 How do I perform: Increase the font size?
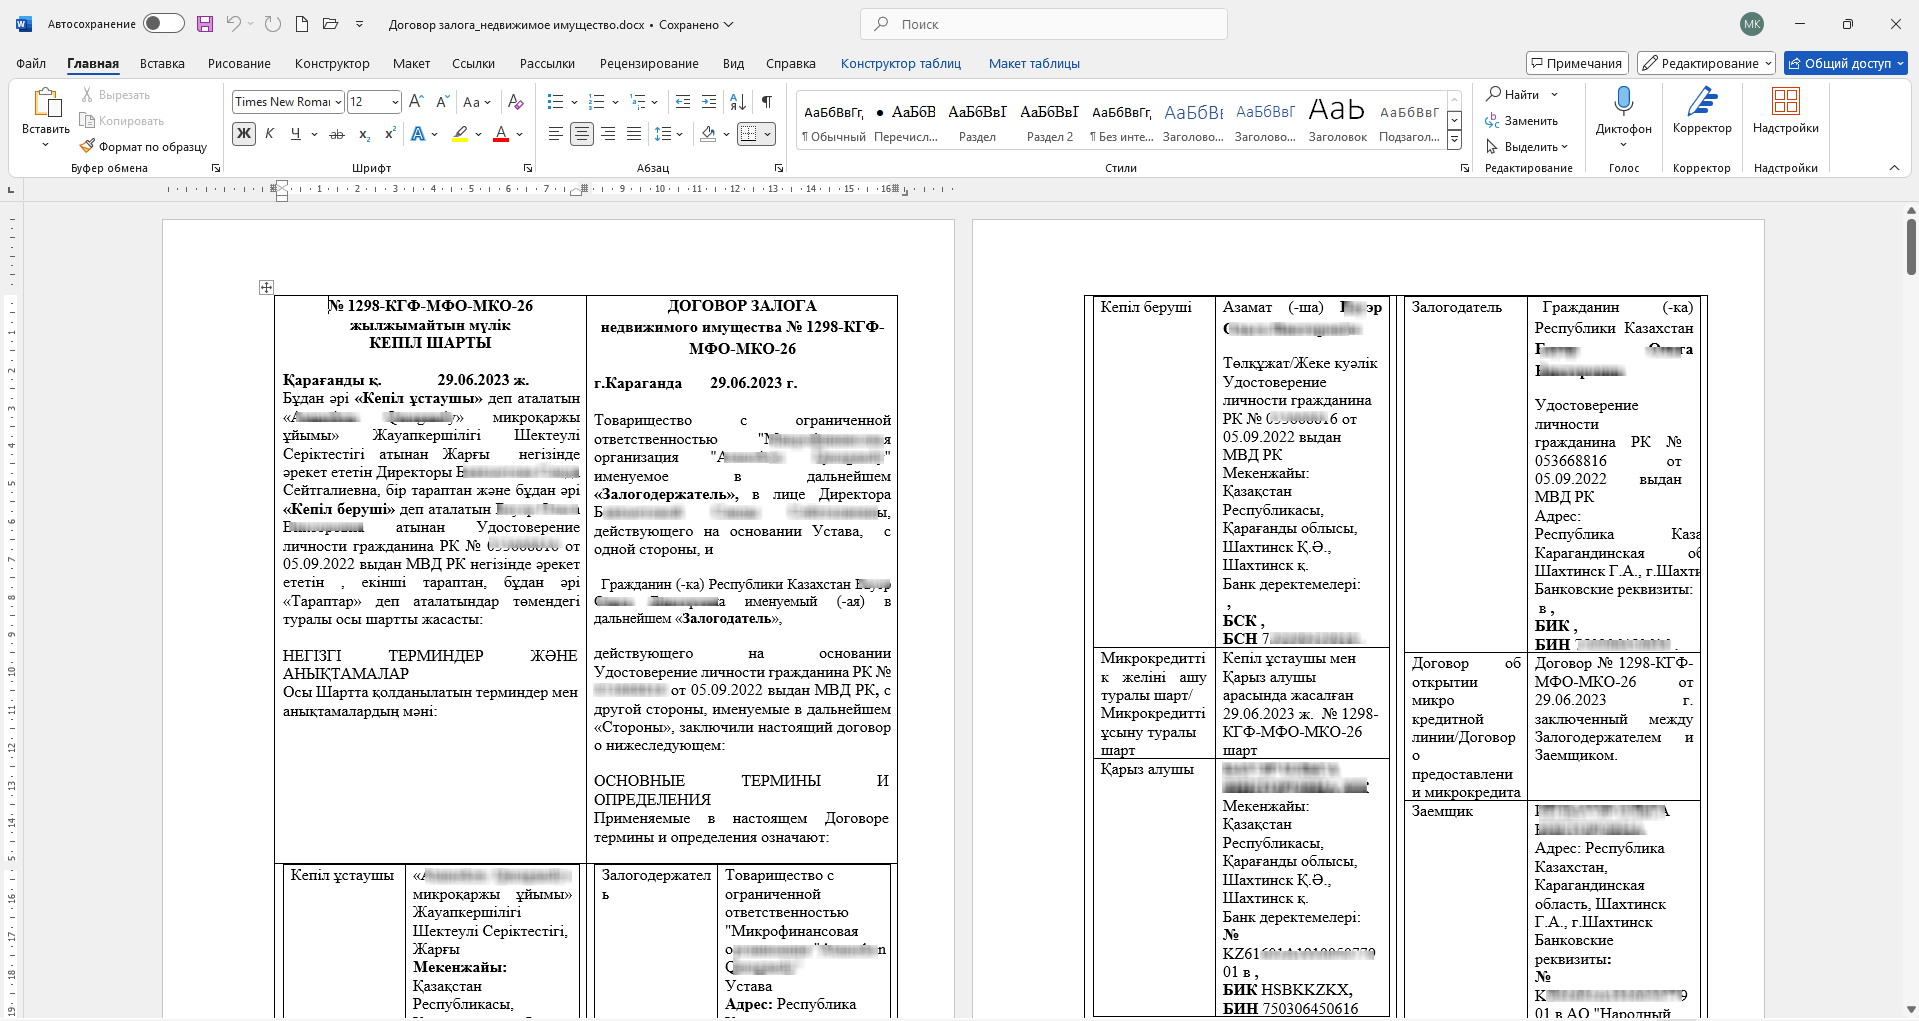pyautogui.click(x=417, y=102)
